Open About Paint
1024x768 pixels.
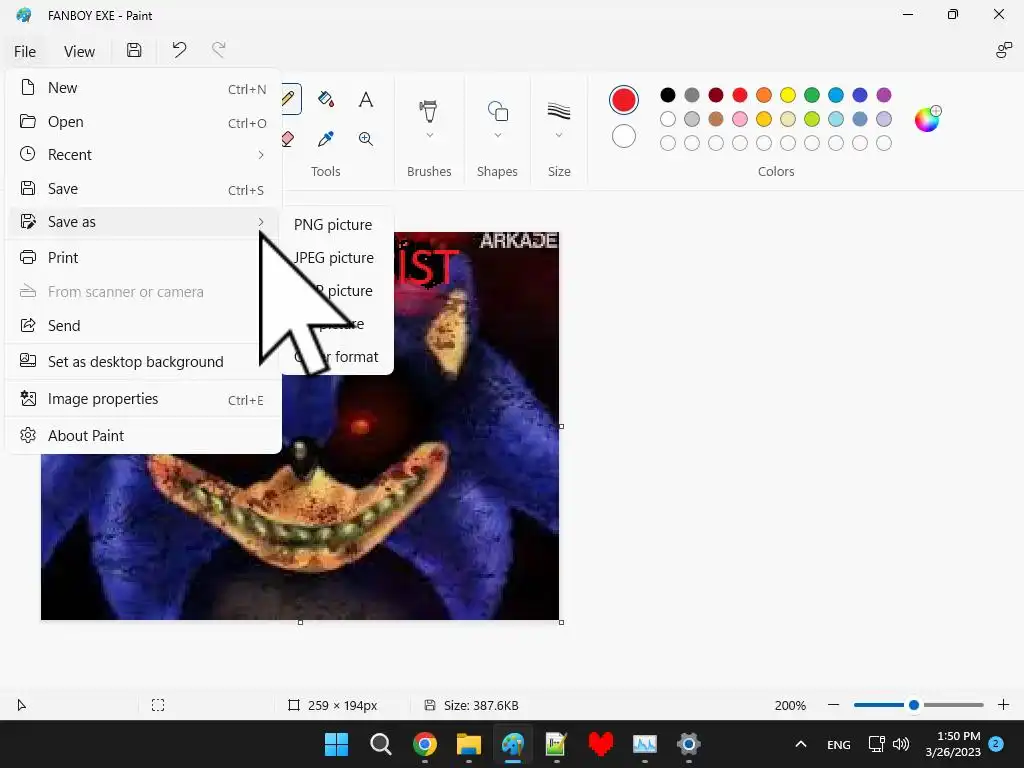pyautogui.click(x=144, y=436)
